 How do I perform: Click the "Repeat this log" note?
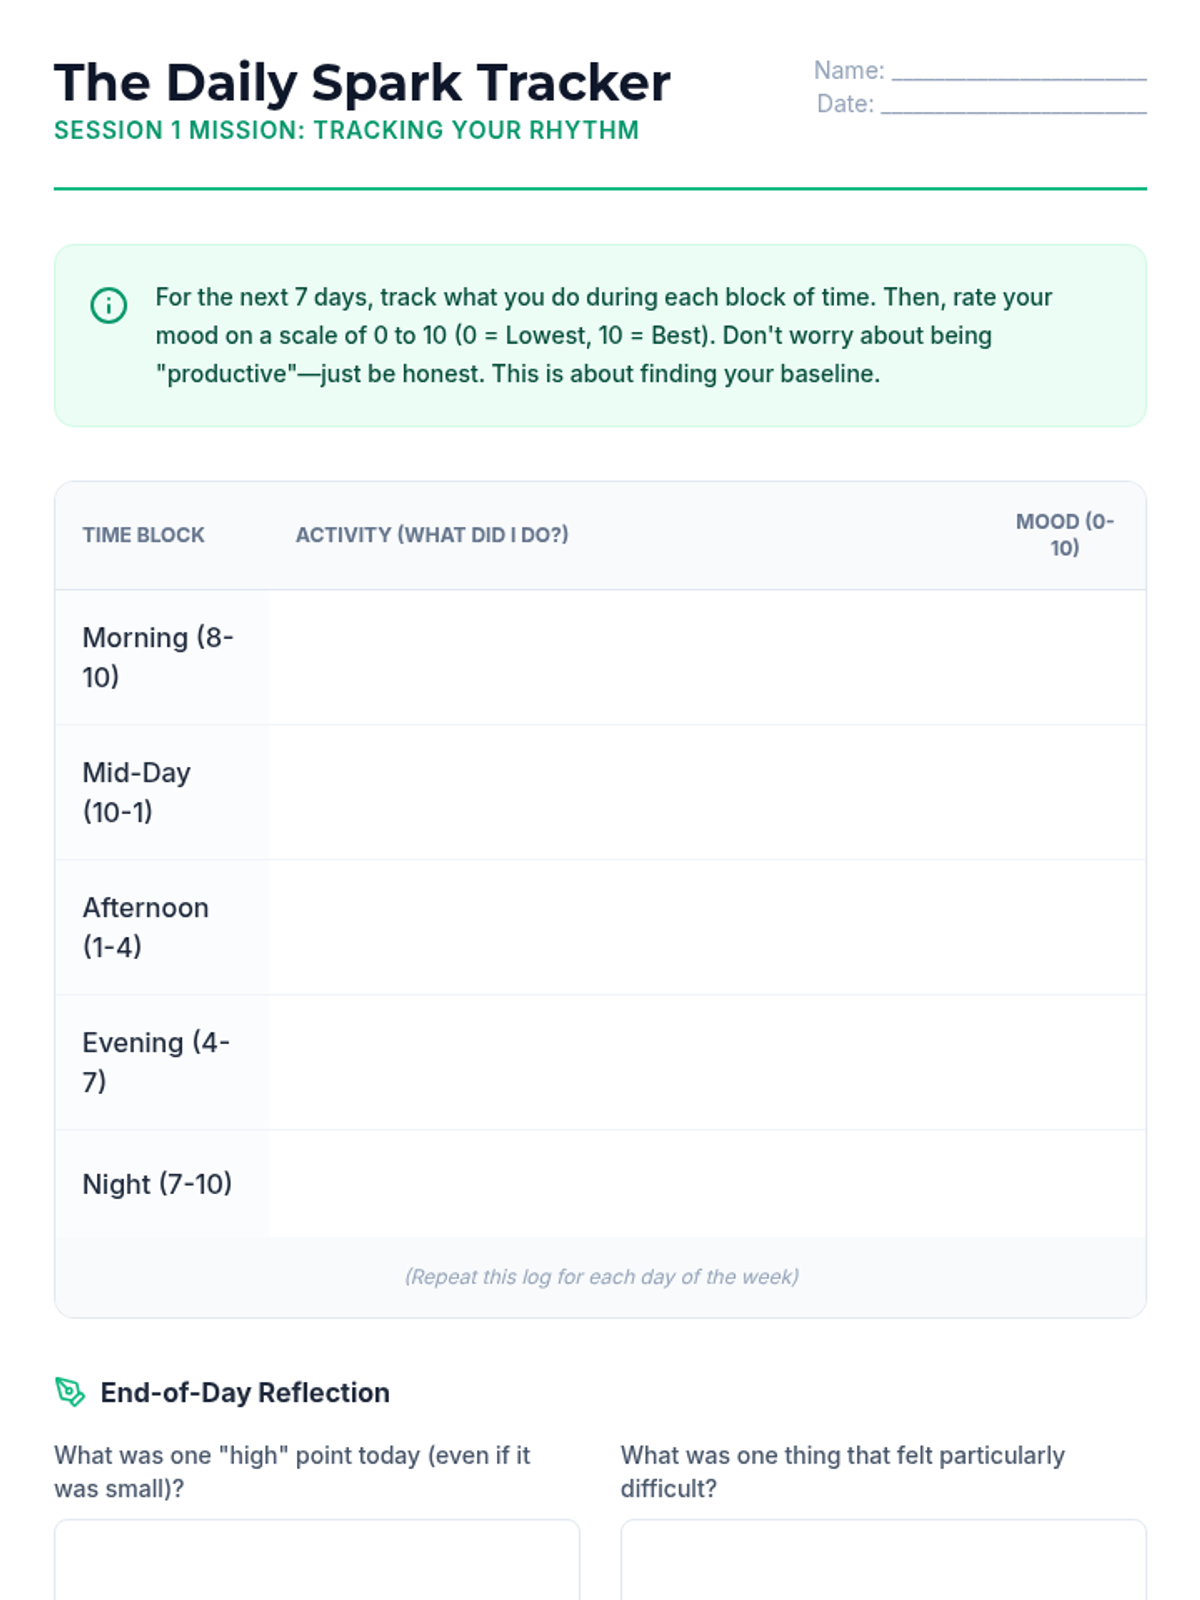click(601, 1277)
